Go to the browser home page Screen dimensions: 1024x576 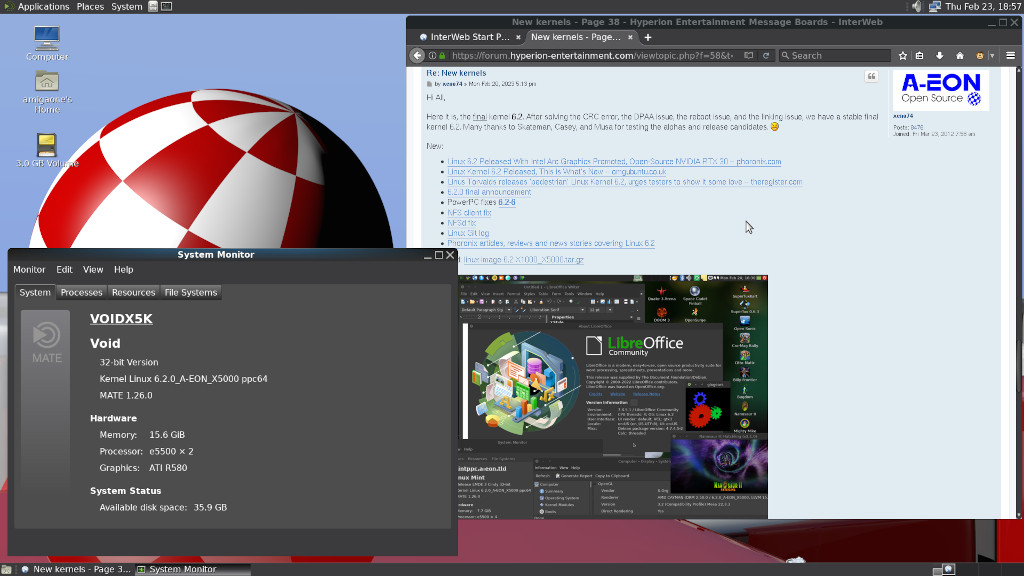coord(959,56)
